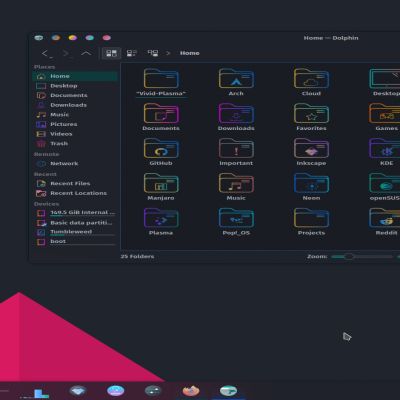400x400 pixels.
Task: Click the Home breadcrumb in the location bar
Action: click(x=190, y=53)
